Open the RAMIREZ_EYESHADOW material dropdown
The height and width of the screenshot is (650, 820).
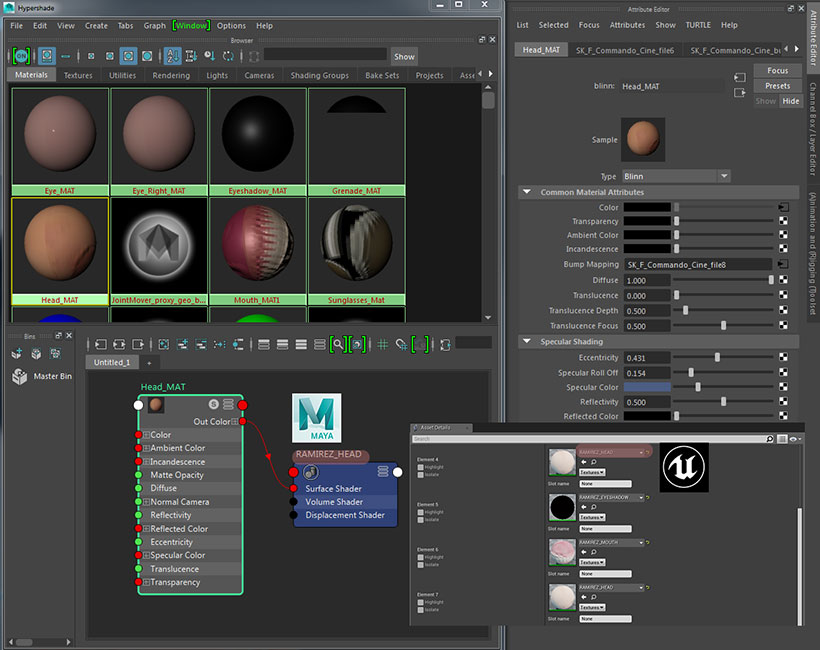tap(611, 498)
